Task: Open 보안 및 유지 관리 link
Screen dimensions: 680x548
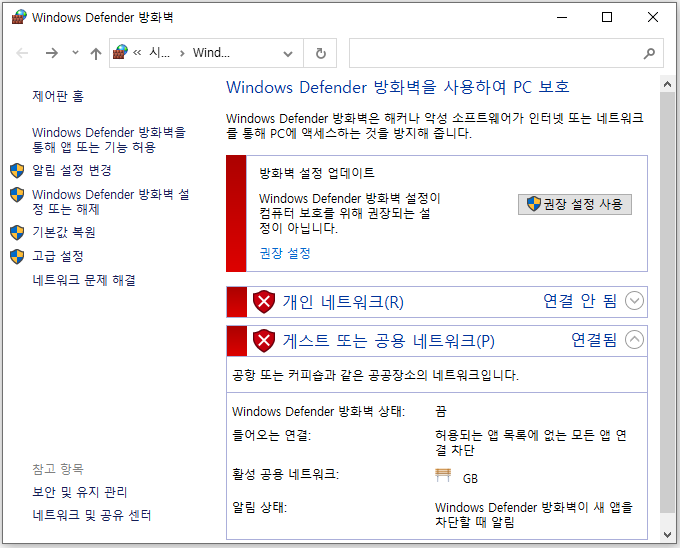Action: click(79, 492)
